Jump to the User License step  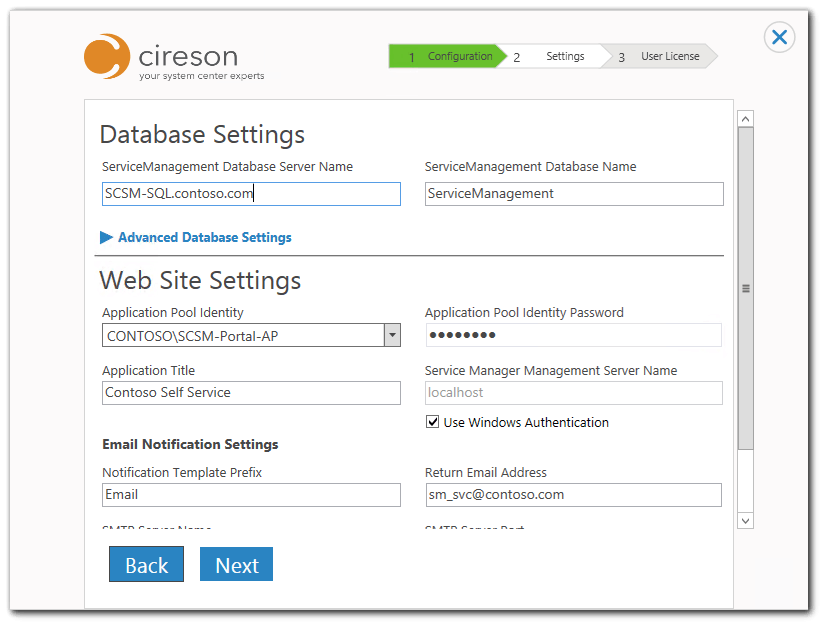click(662, 57)
